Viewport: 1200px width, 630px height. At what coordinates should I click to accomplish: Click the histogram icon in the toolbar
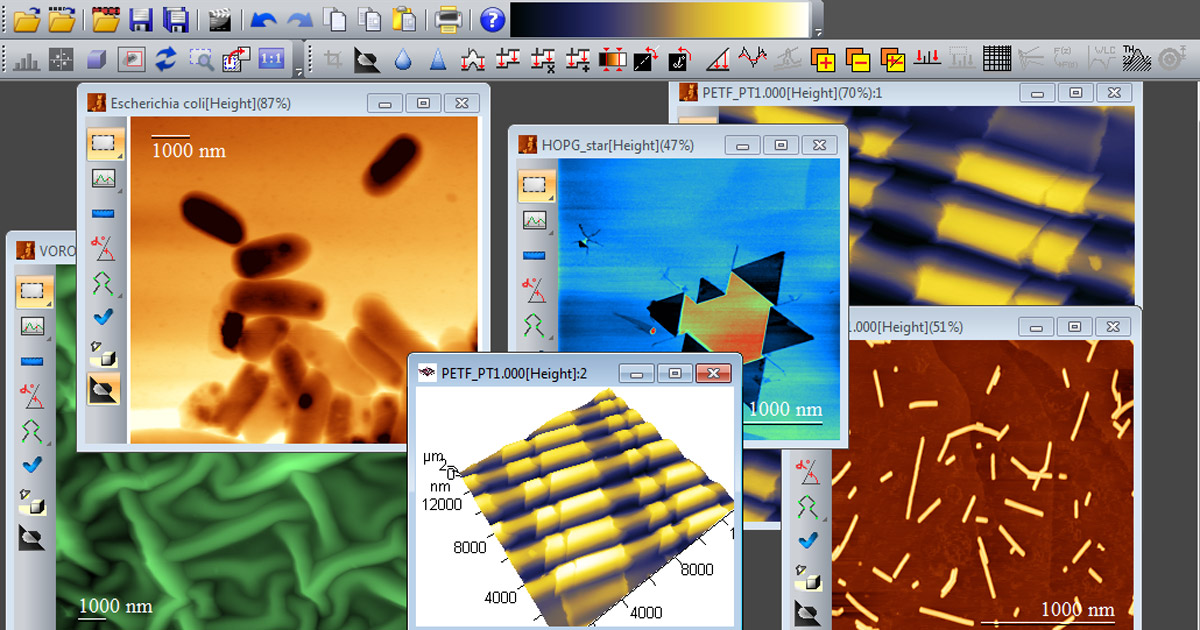tap(27, 60)
